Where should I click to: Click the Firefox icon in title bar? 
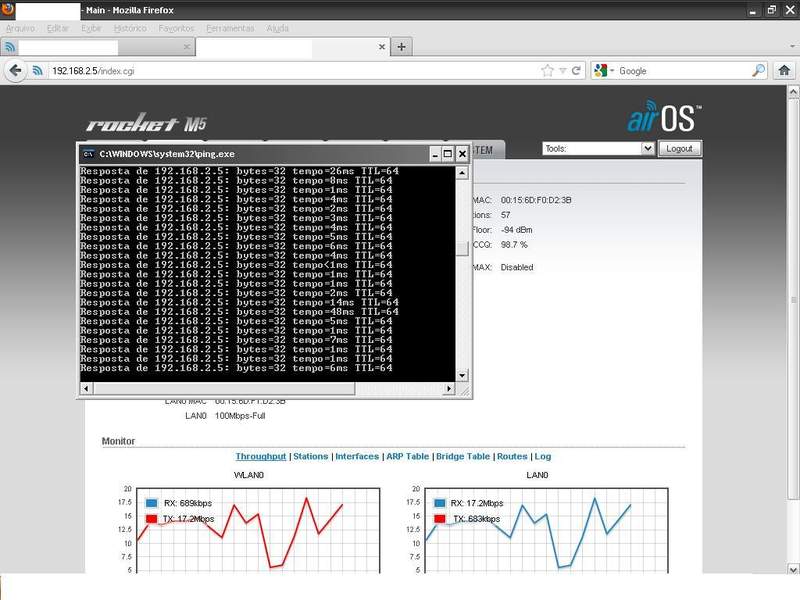coord(7,9)
